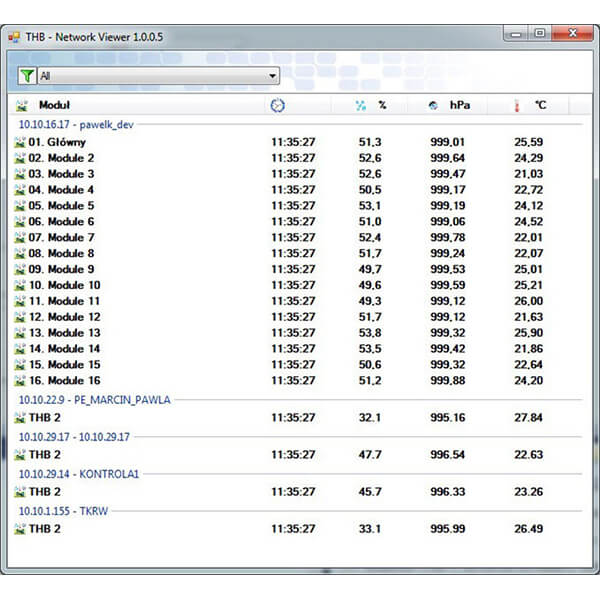Click temperature value 26,00 for Module 11
The width and height of the screenshot is (600, 600).
tap(527, 301)
